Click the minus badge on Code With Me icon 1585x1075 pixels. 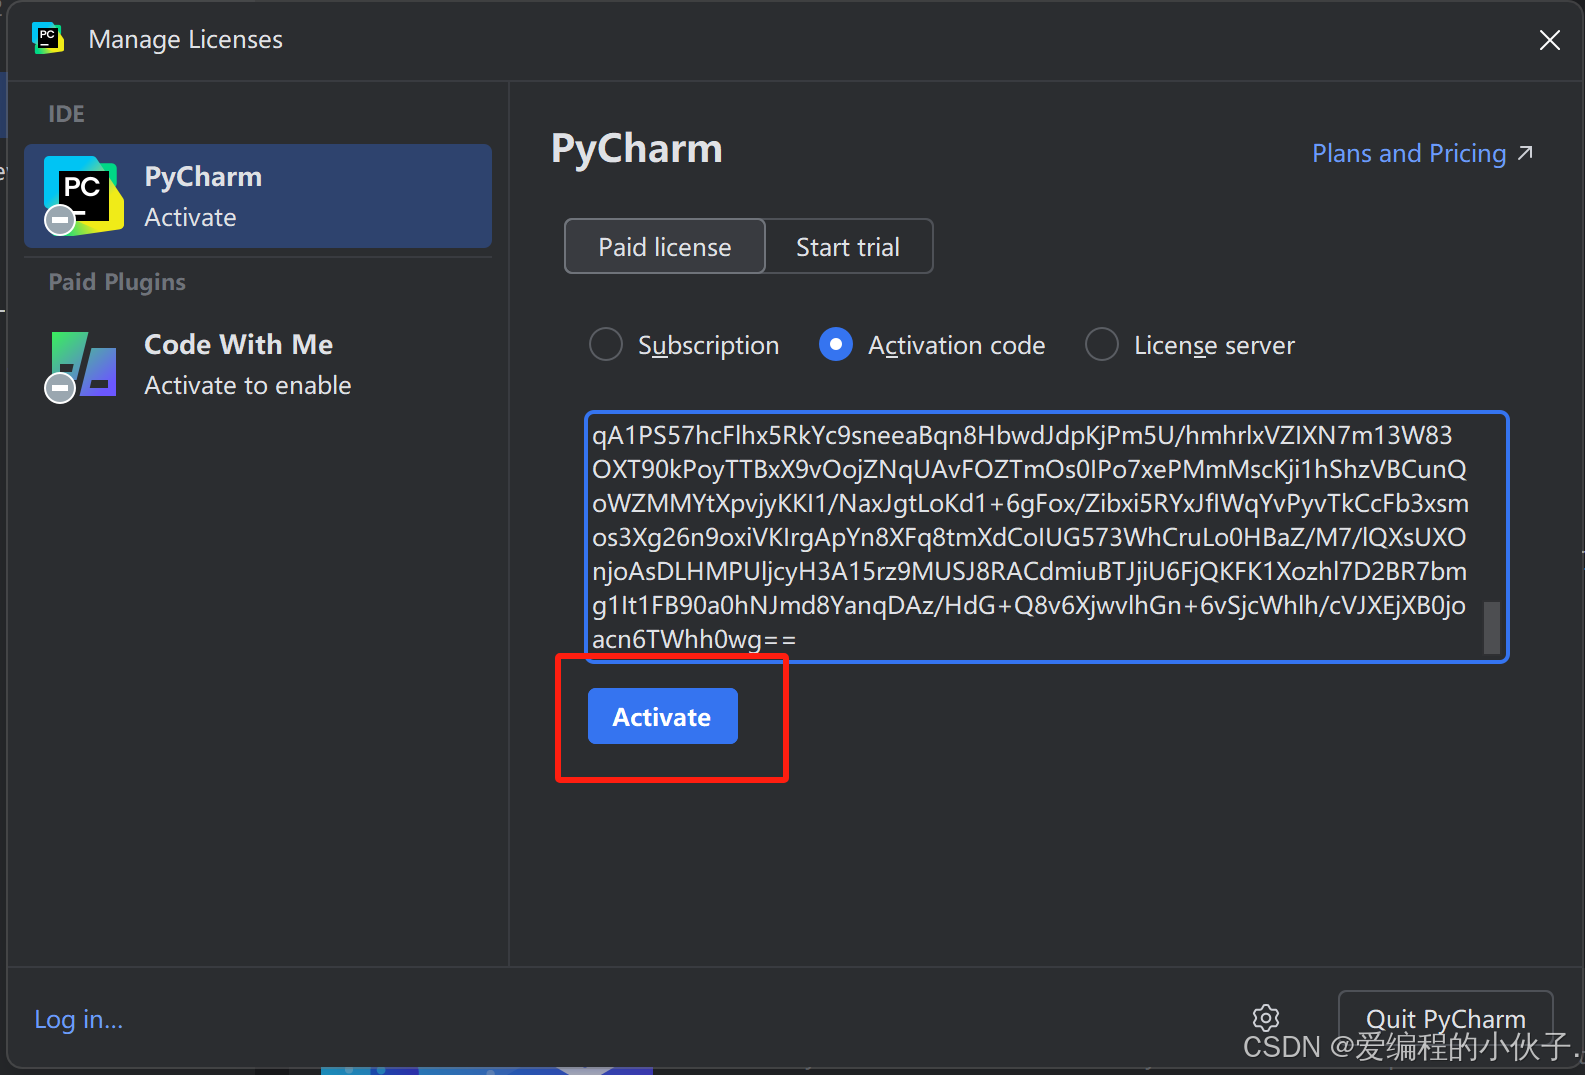pos(60,387)
